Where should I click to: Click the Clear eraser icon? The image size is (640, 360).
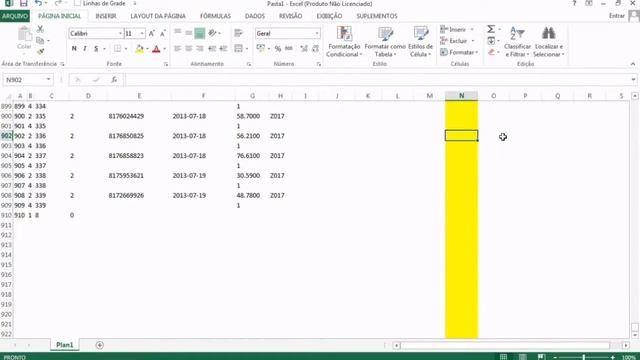point(491,52)
